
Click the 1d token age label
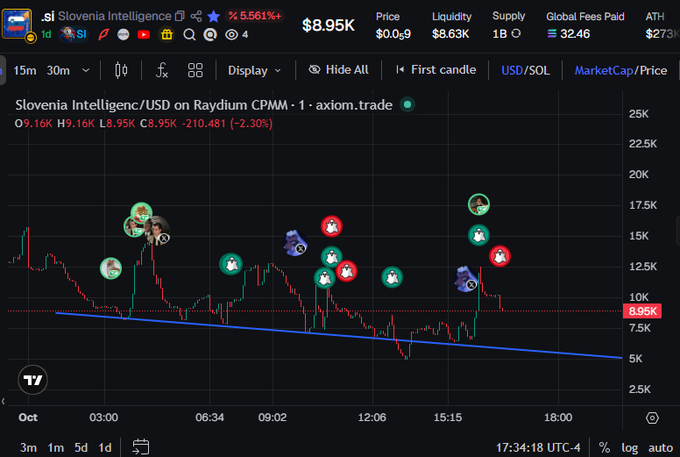[46, 34]
